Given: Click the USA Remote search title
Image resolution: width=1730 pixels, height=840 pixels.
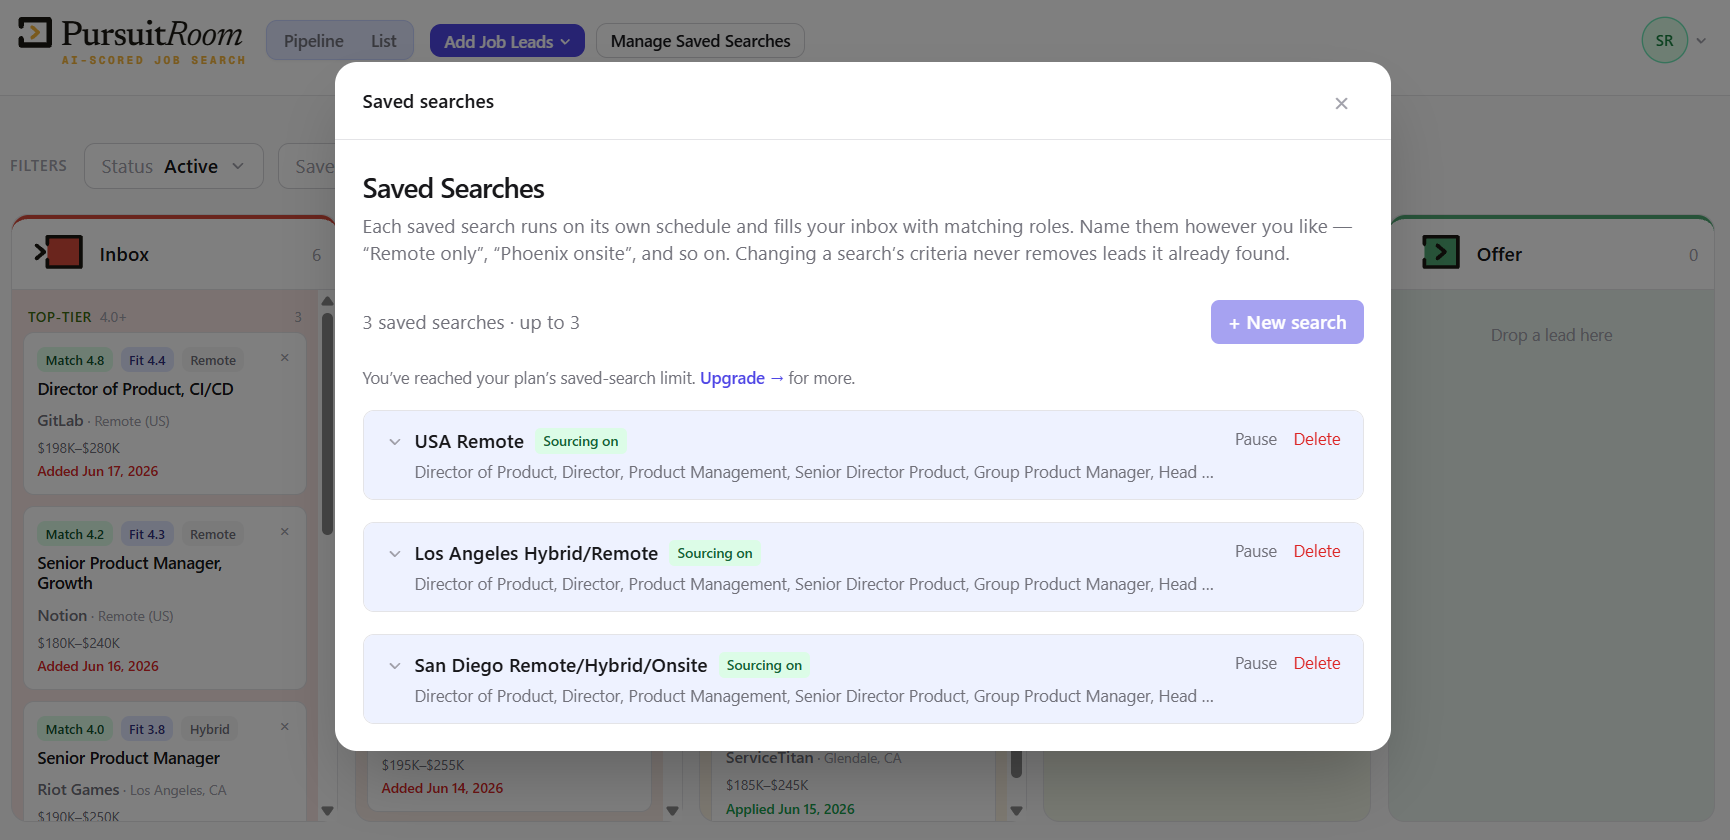Looking at the screenshot, I should 469,441.
